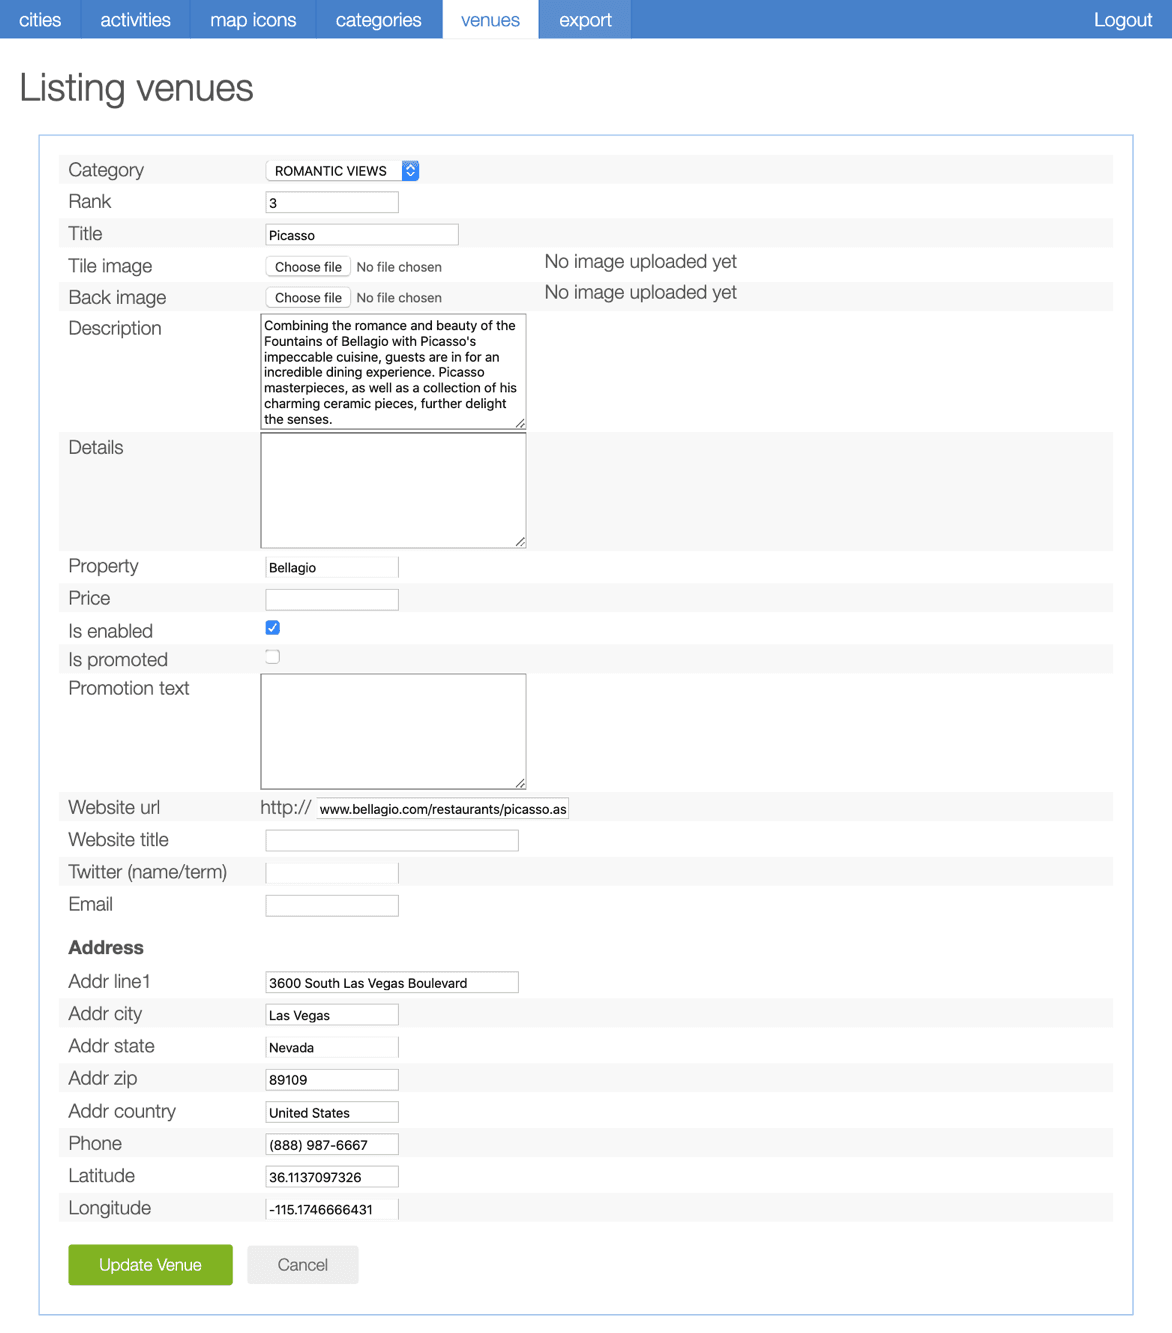Viewport: 1172px width, 1333px height.
Task: Click the Website title field
Action: [x=392, y=841]
